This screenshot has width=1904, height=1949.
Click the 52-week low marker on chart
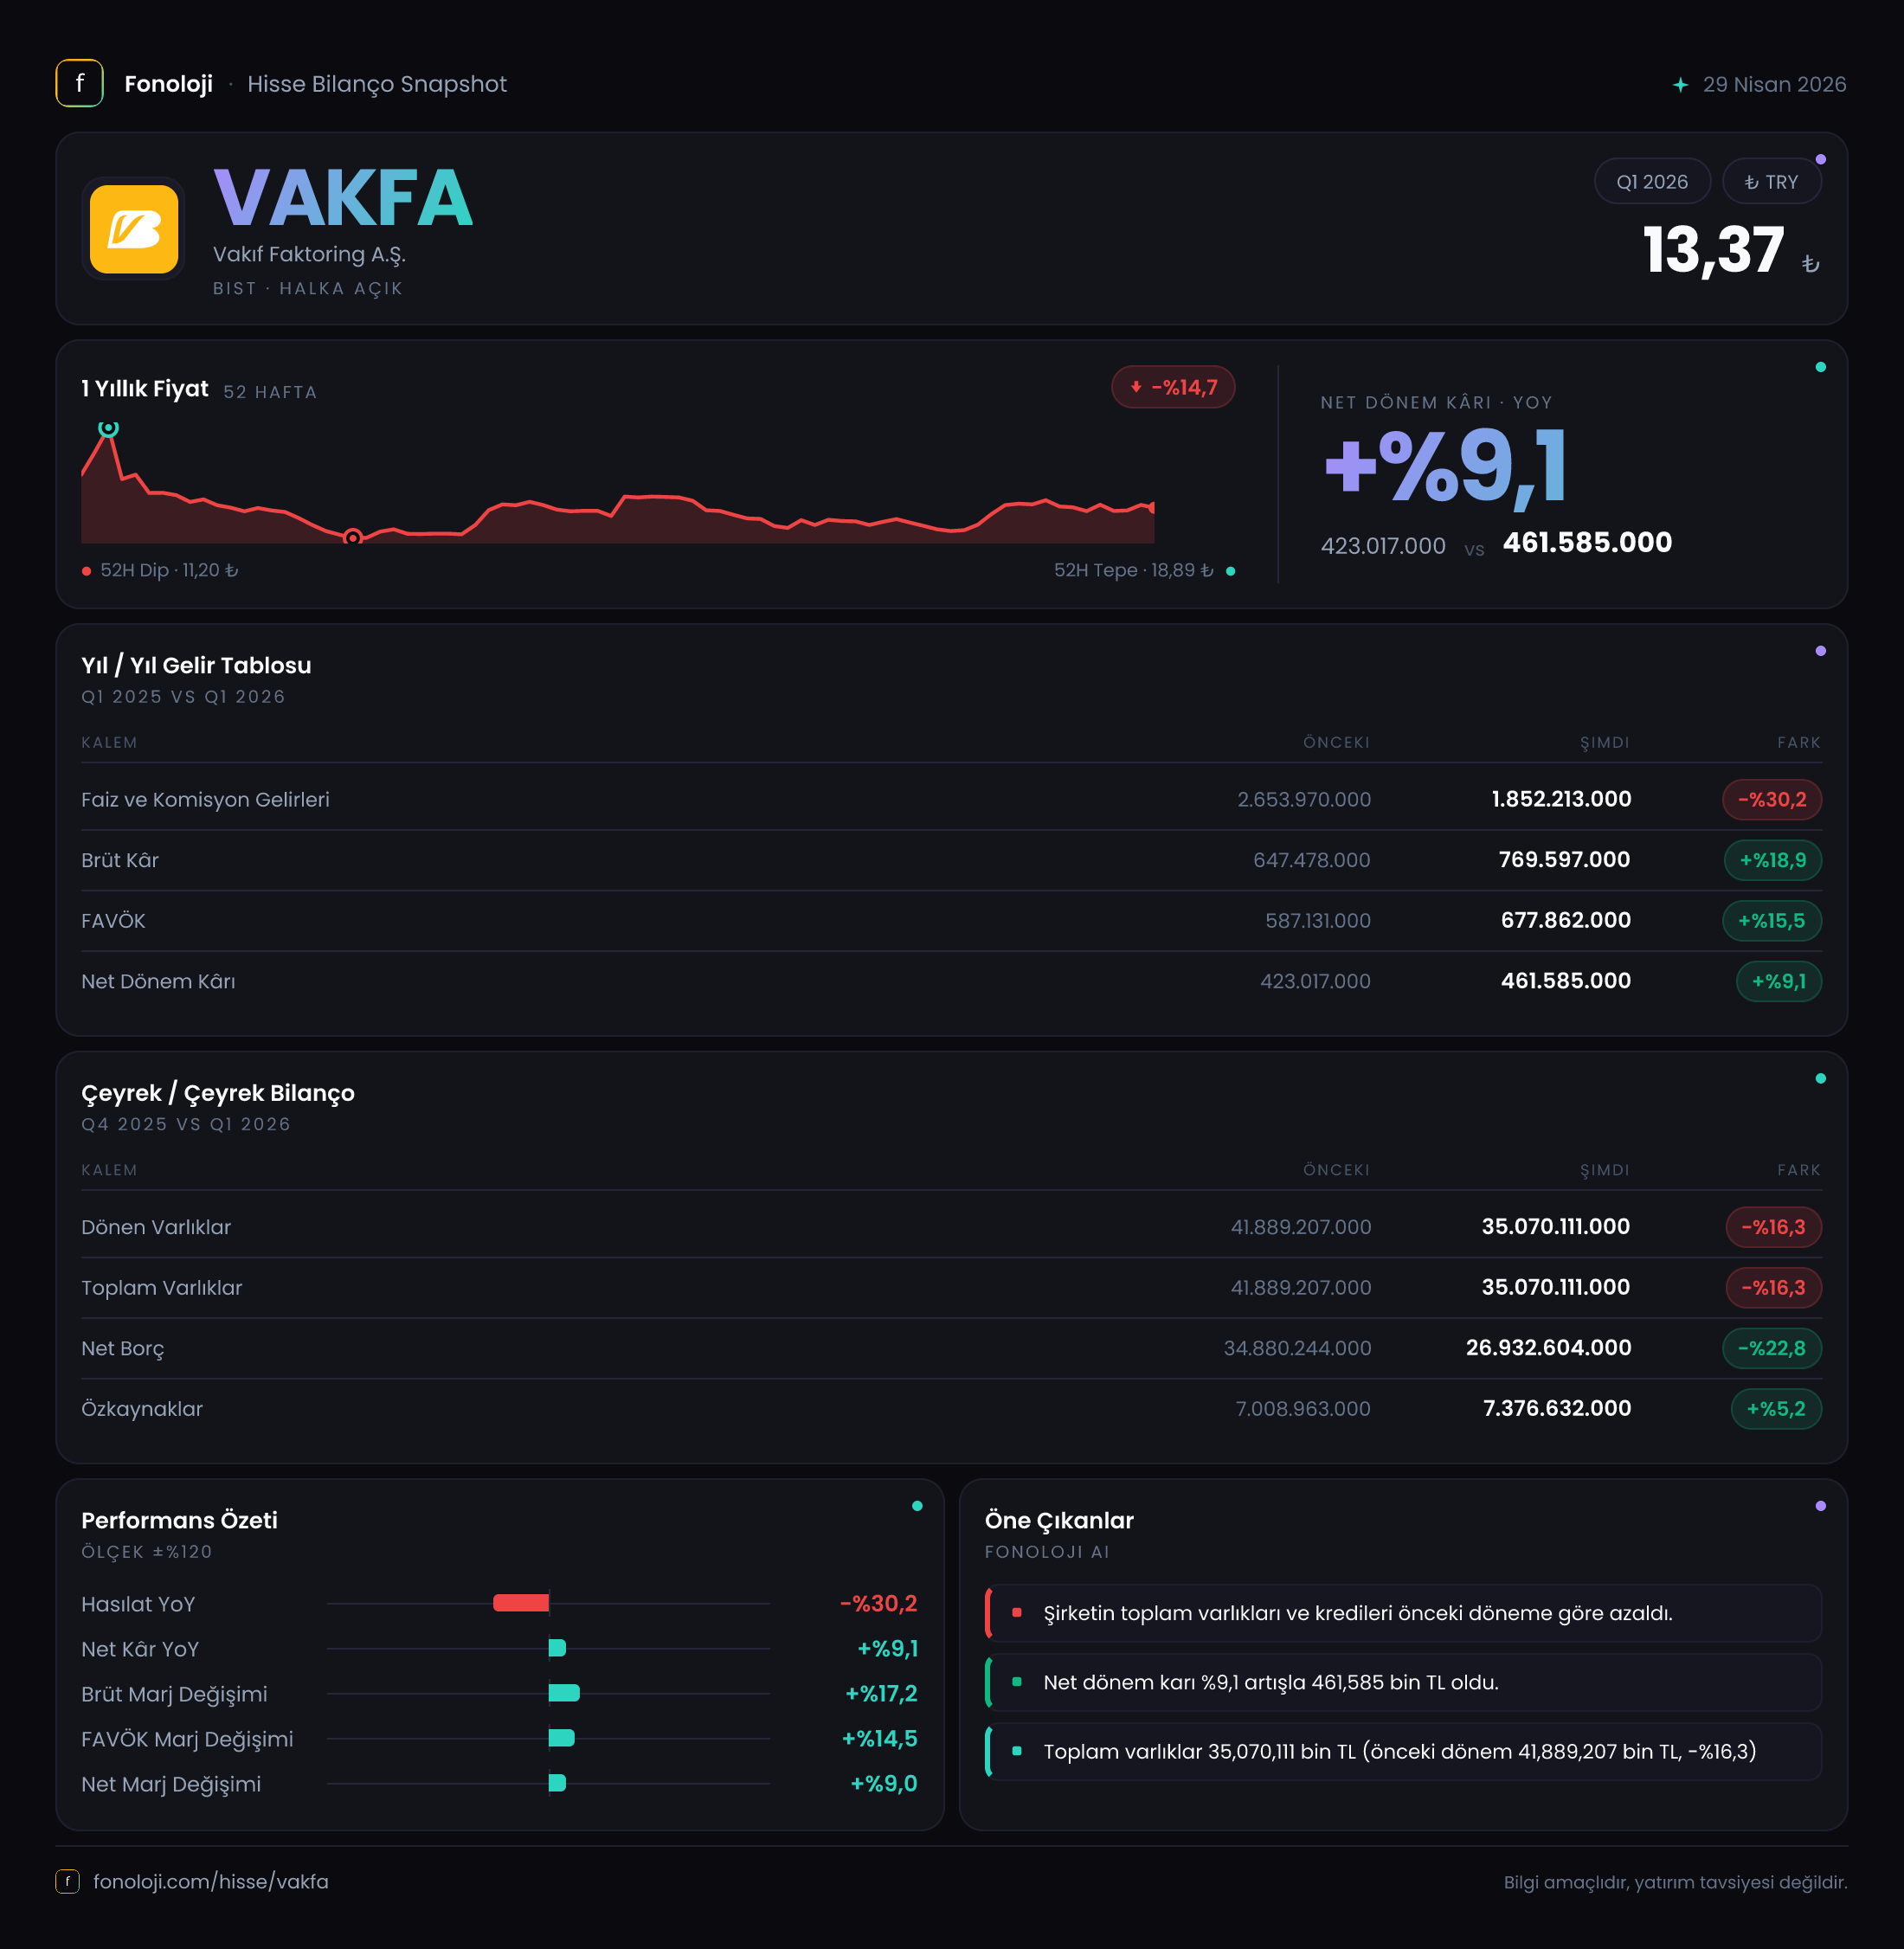352,538
